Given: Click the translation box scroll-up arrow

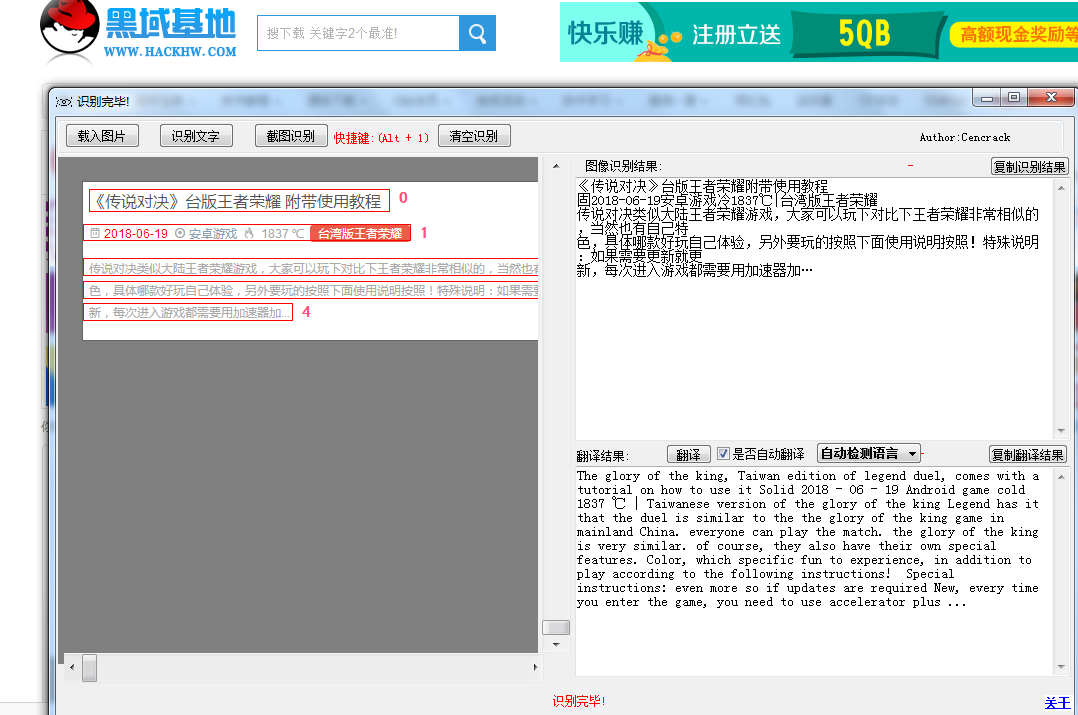Looking at the screenshot, I should tap(1061, 476).
